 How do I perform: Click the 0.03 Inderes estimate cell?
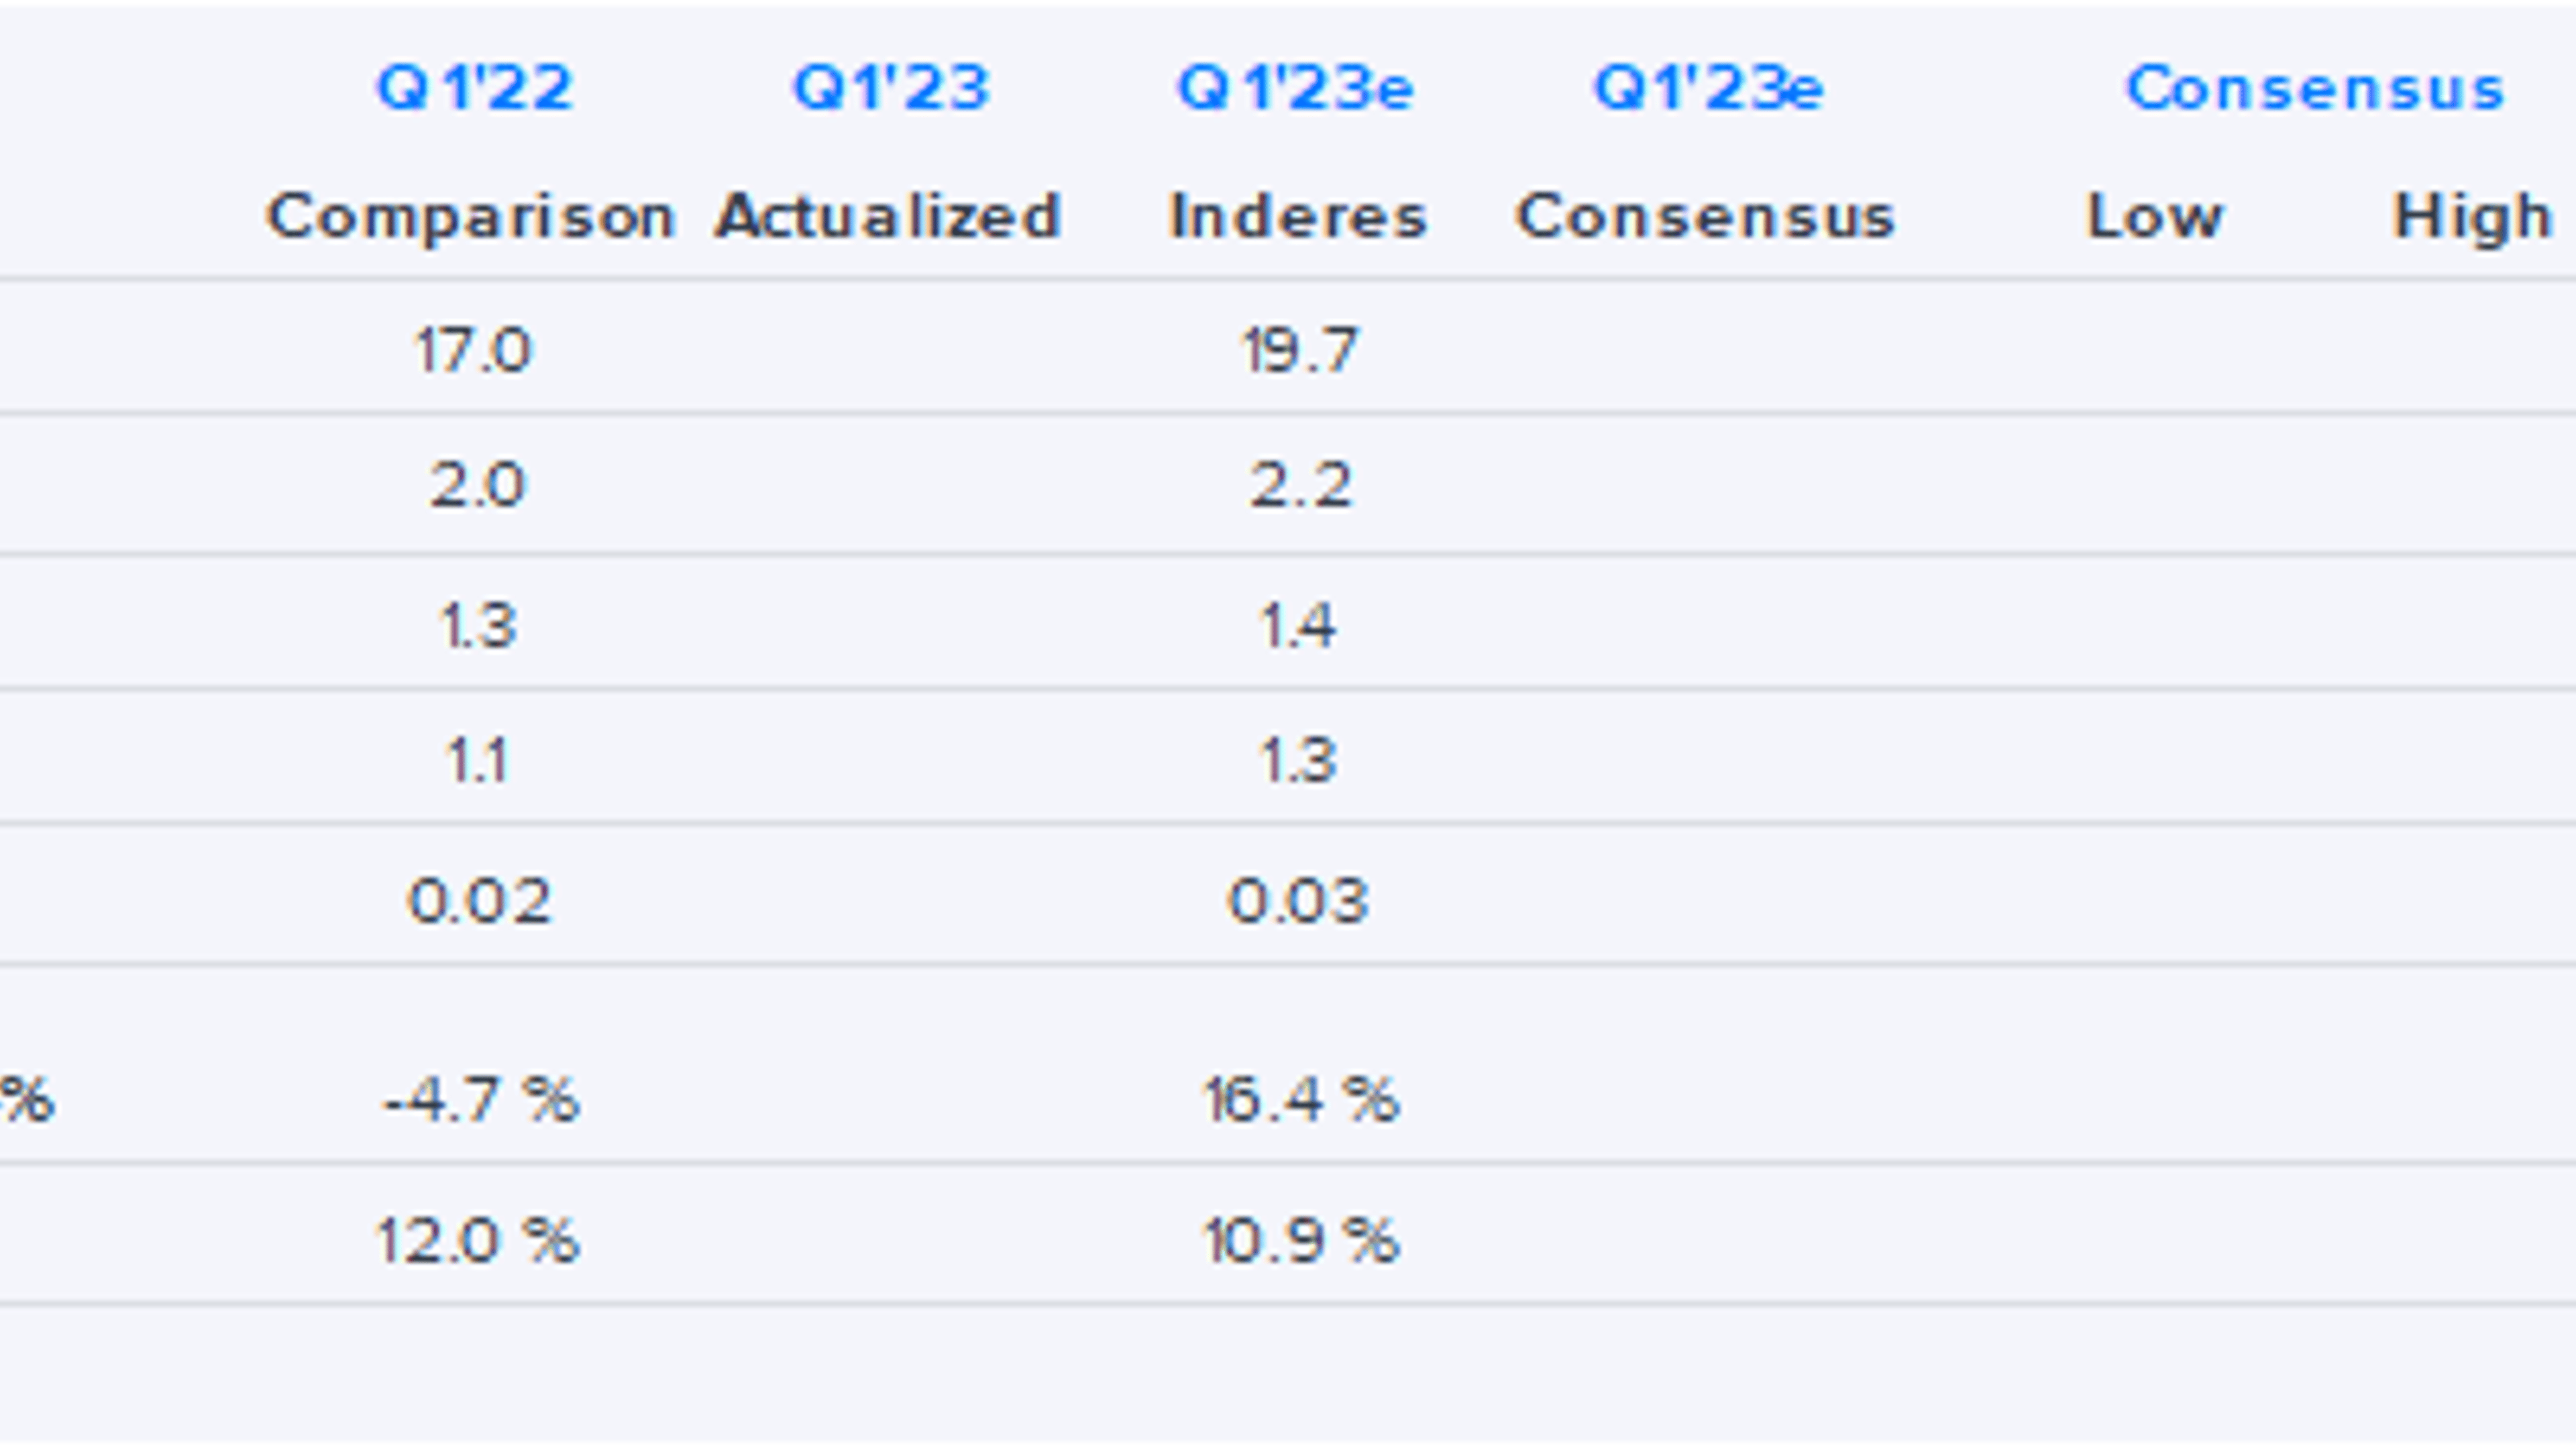(1298, 901)
